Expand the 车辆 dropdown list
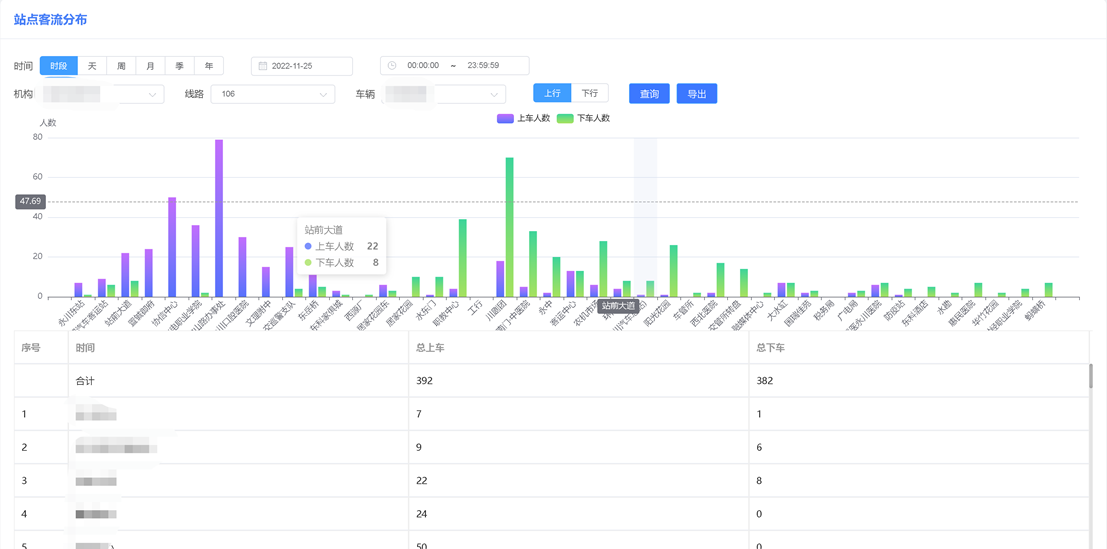Screen dimensions: 1107x549 (493, 94)
